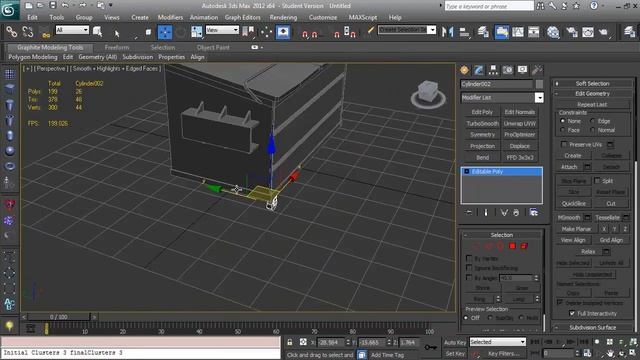
Task: Open the Hierarchy command panel tab
Action: (493, 70)
